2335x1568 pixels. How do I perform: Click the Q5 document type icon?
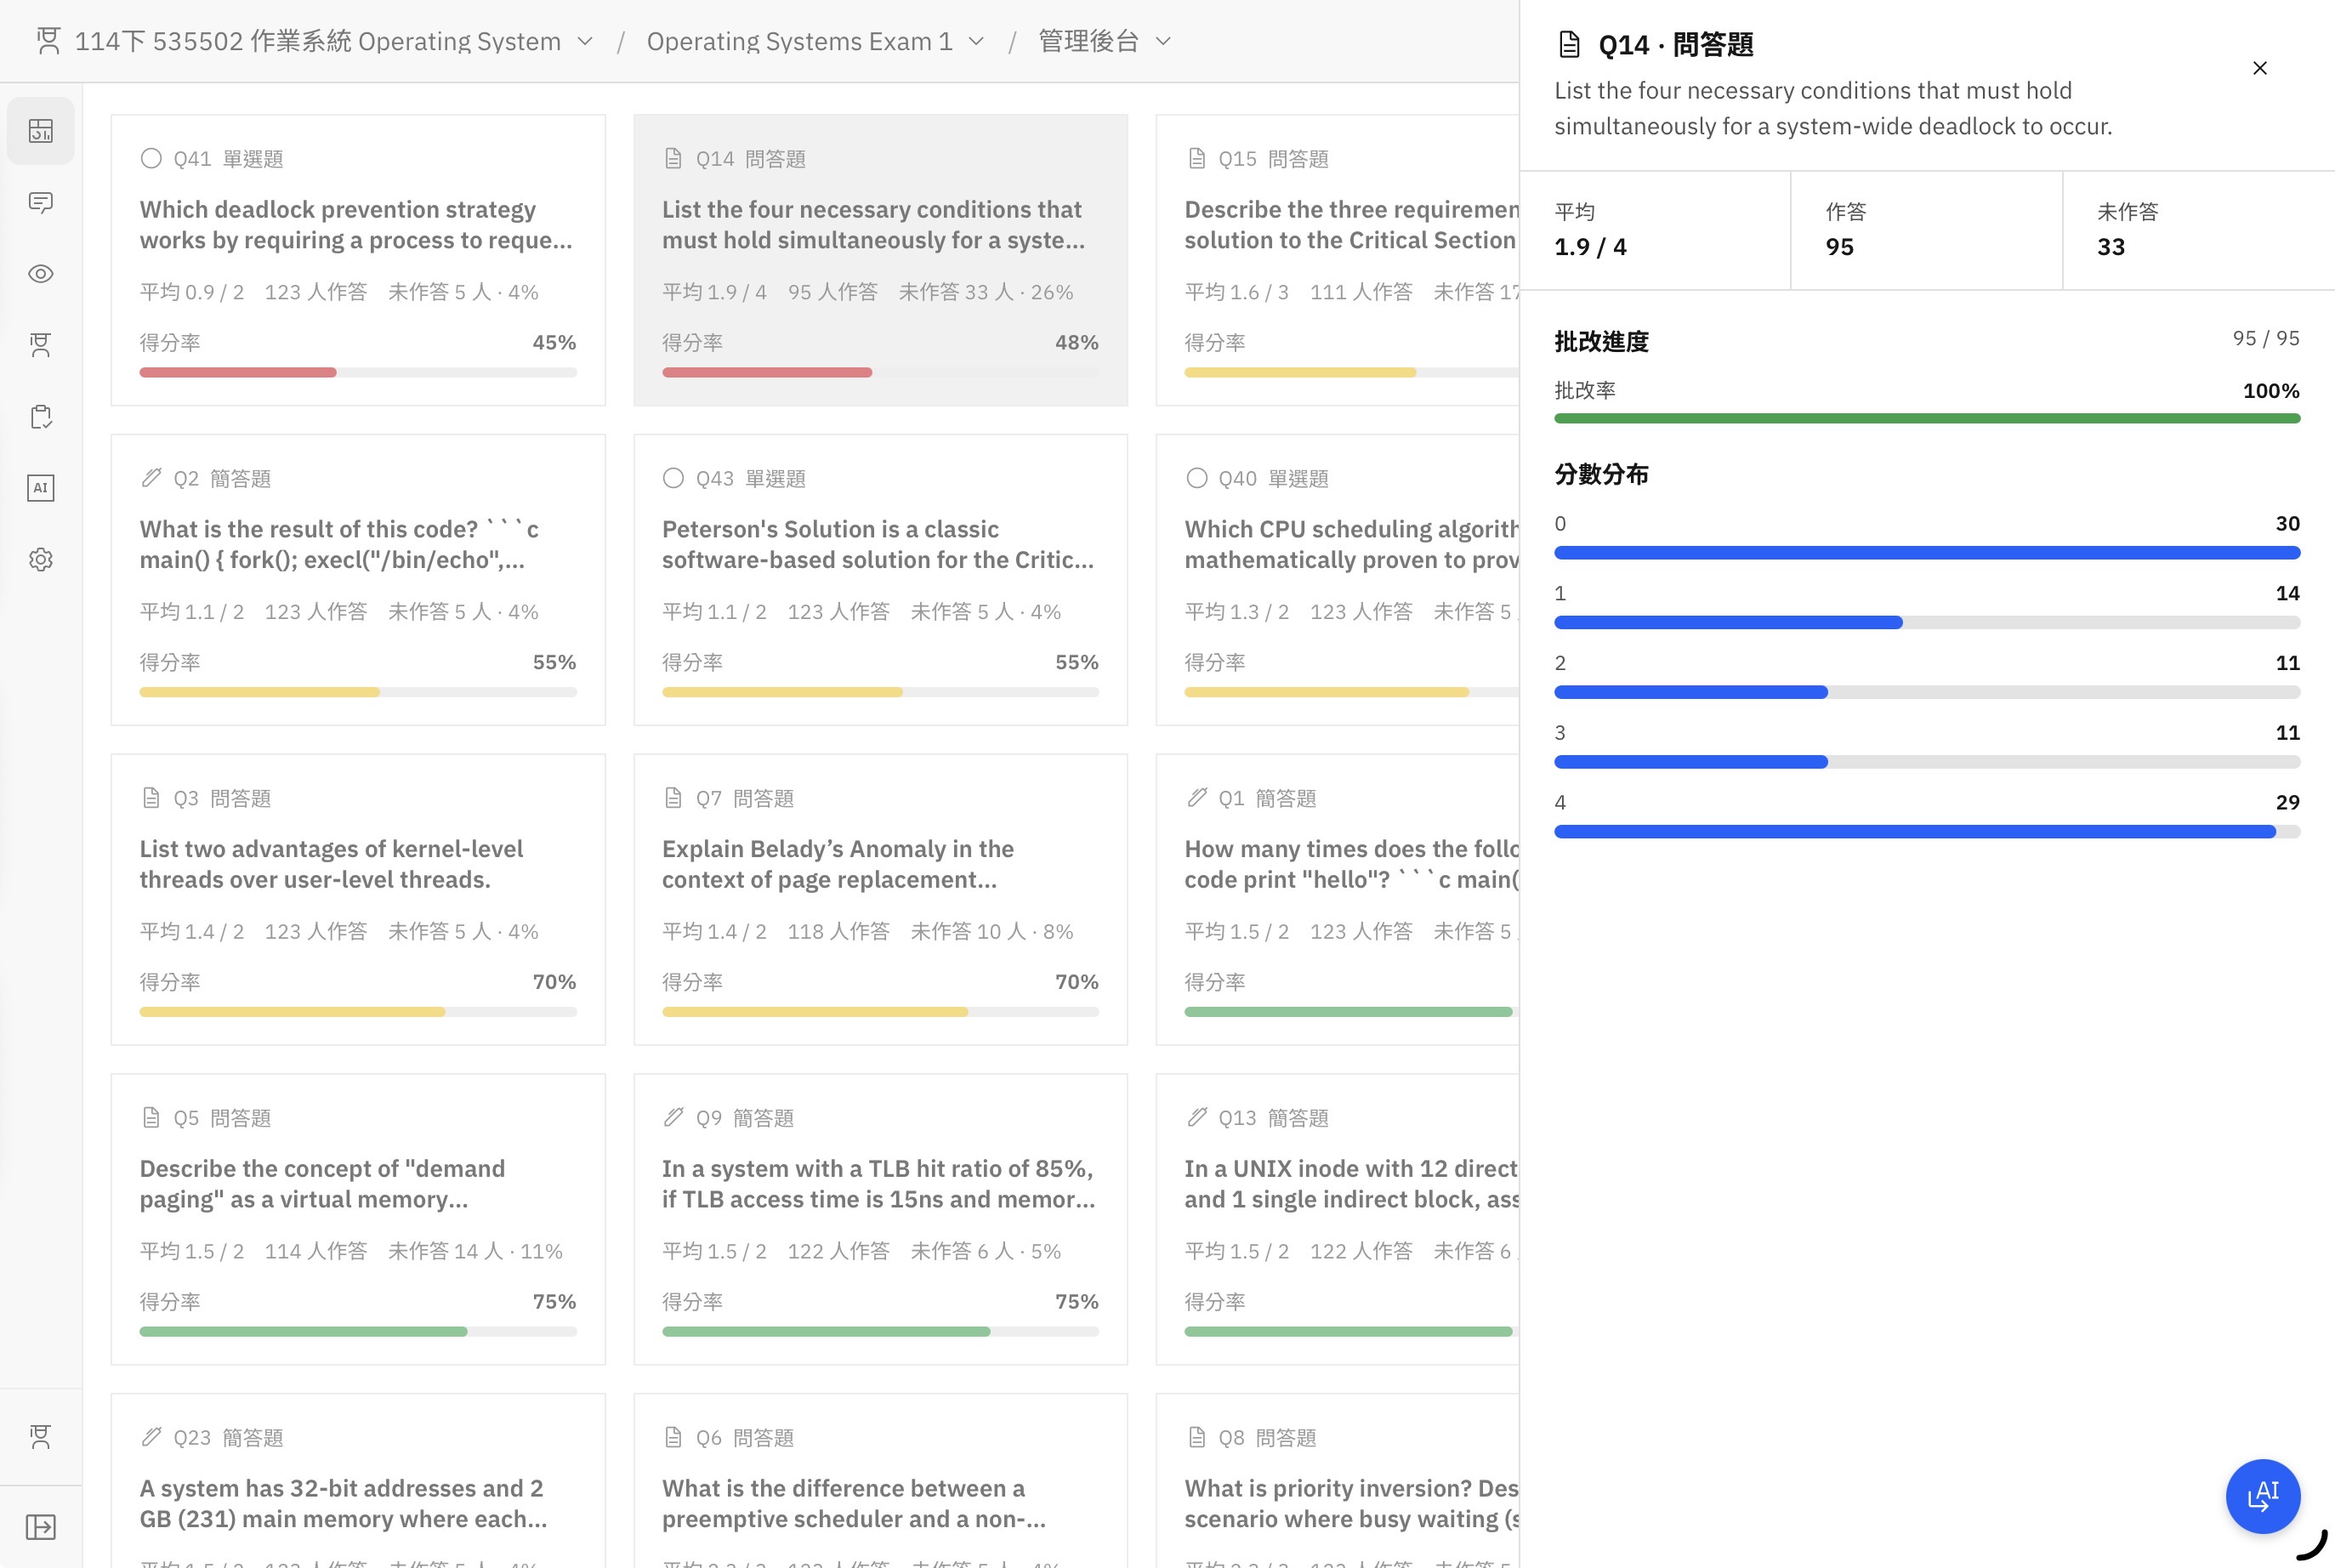[151, 1117]
